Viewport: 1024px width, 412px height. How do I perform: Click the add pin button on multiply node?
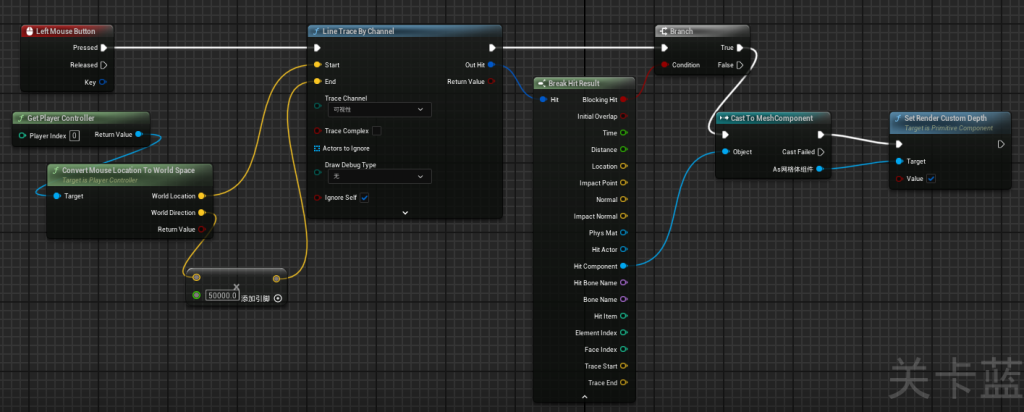click(x=278, y=297)
